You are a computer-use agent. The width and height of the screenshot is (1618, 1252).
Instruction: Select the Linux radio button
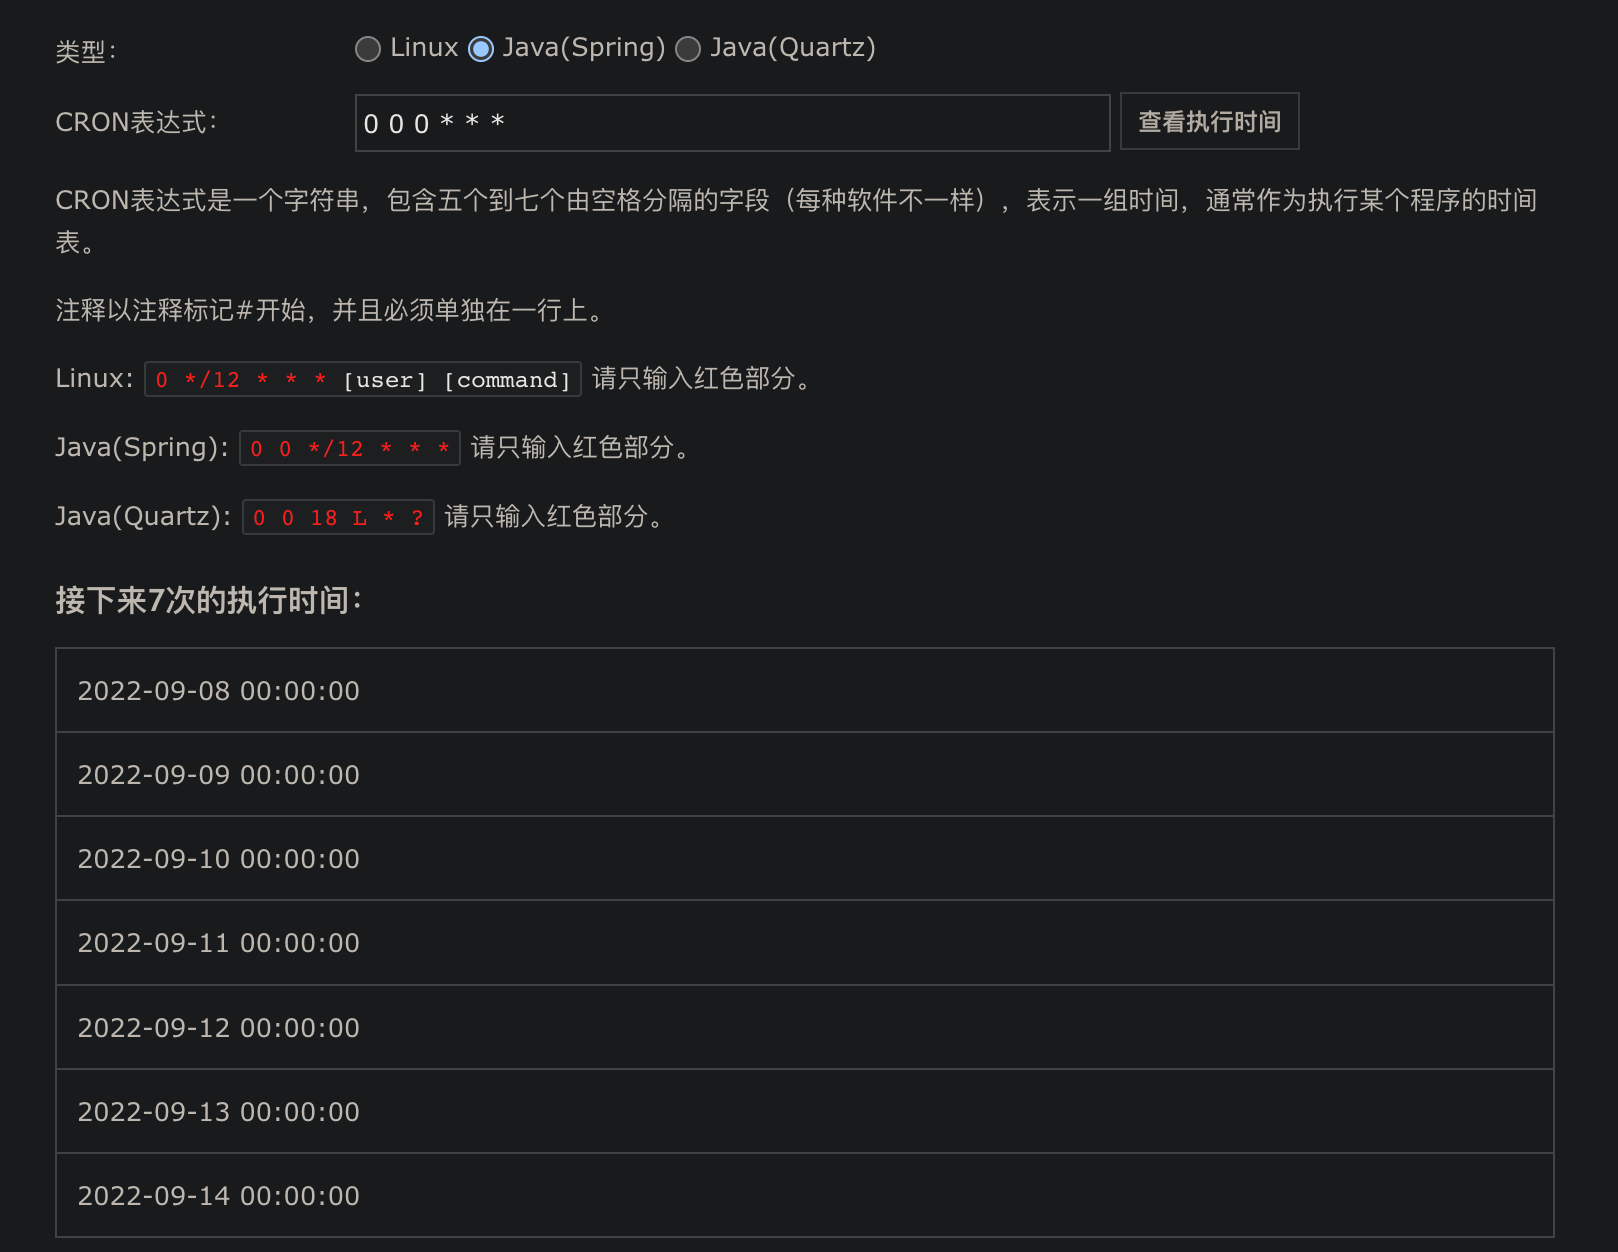click(368, 49)
